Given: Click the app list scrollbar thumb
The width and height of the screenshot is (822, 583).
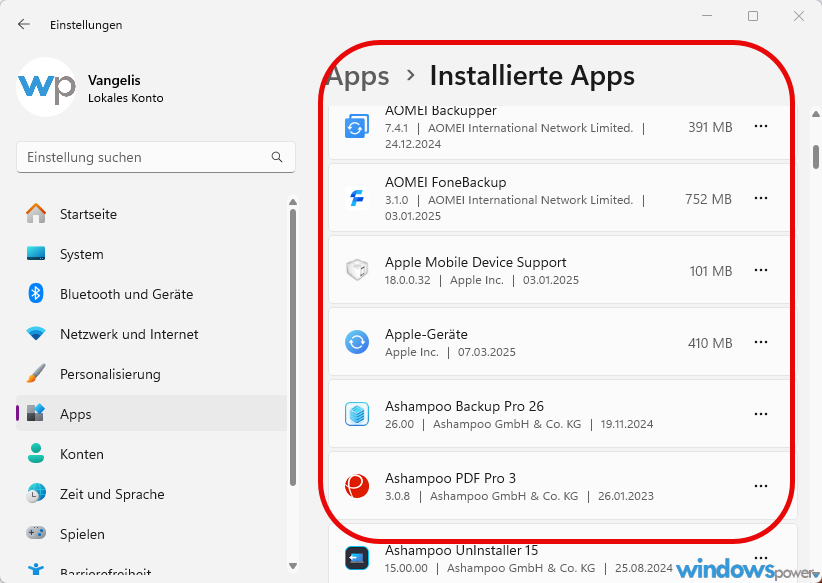Looking at the screenshot, I should (x=816, y=157).
